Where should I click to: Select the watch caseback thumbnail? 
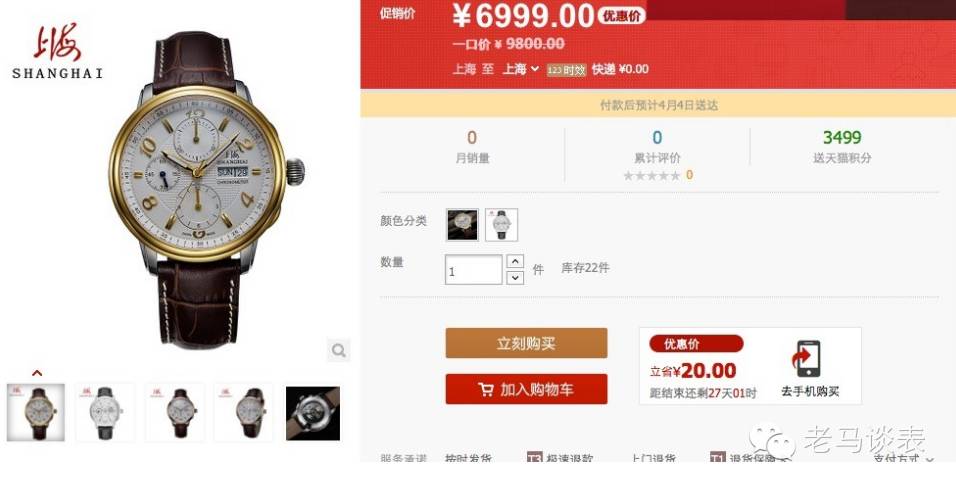313,413
